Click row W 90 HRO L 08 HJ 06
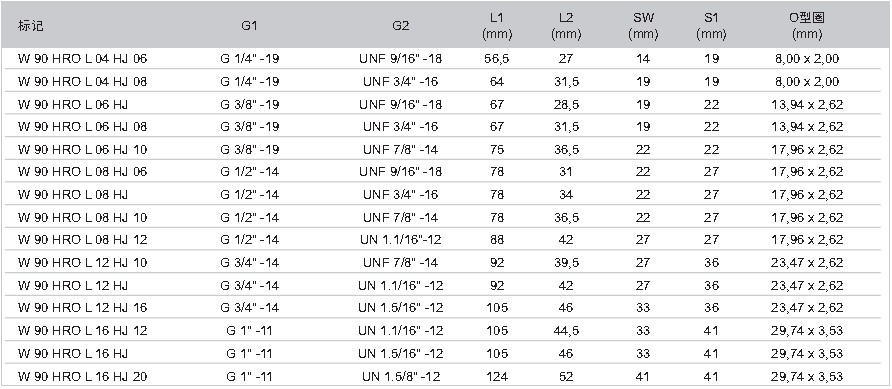 446,172
